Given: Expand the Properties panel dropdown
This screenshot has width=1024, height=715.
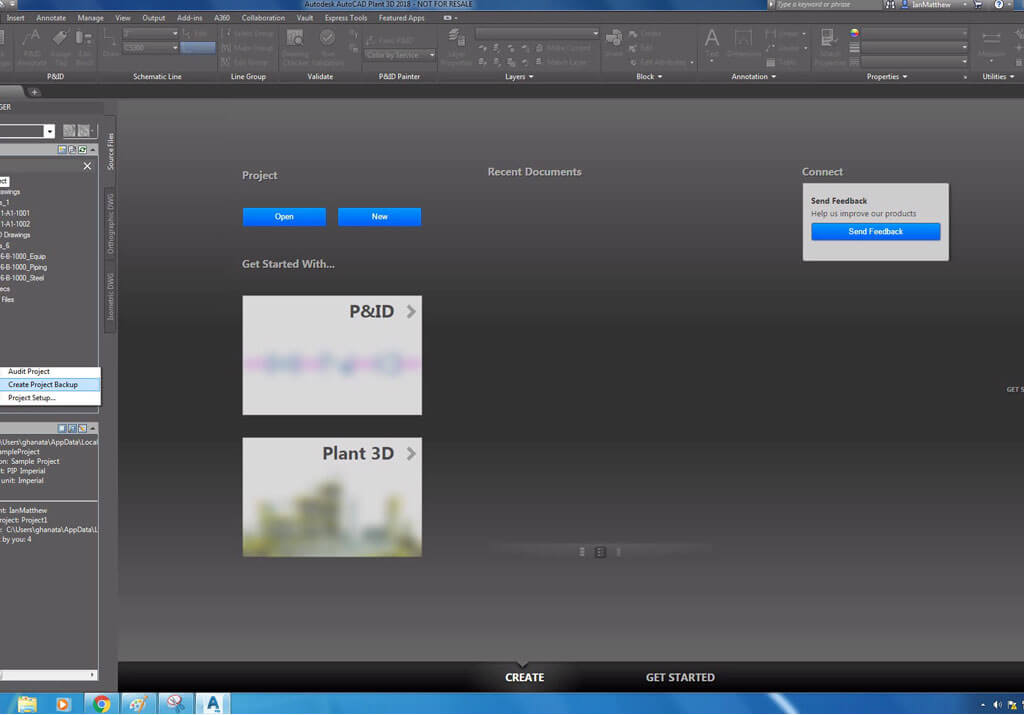Looking at the screenshot, I should click(904, 77).
